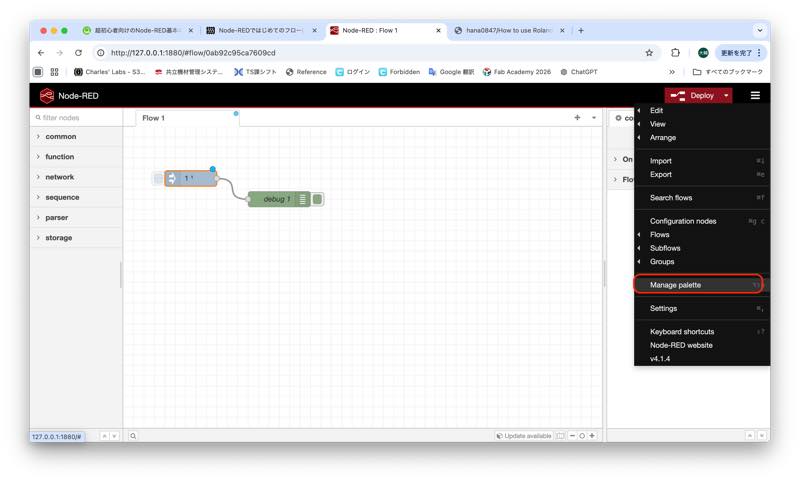Switch to the Flow 1 tab
The width and height of the screenshot is (800, 481).
(x=154, y=118)
